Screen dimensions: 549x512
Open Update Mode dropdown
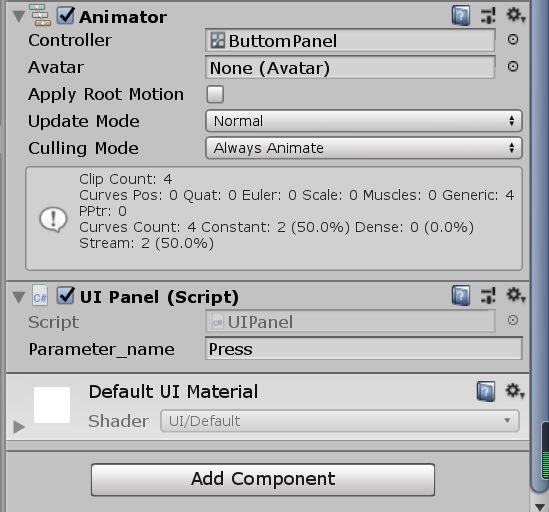[x=364, y=121]
